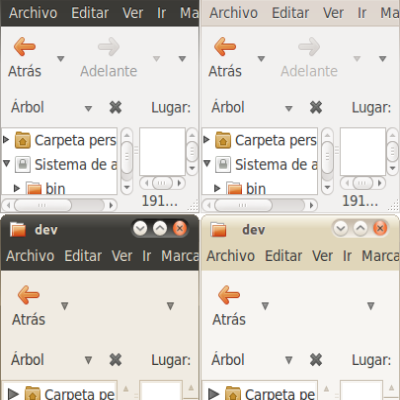The image size is (400, 400).
Task: Click home folder icon beside Carpeta pe, light dev window
Action: [233, 393]
